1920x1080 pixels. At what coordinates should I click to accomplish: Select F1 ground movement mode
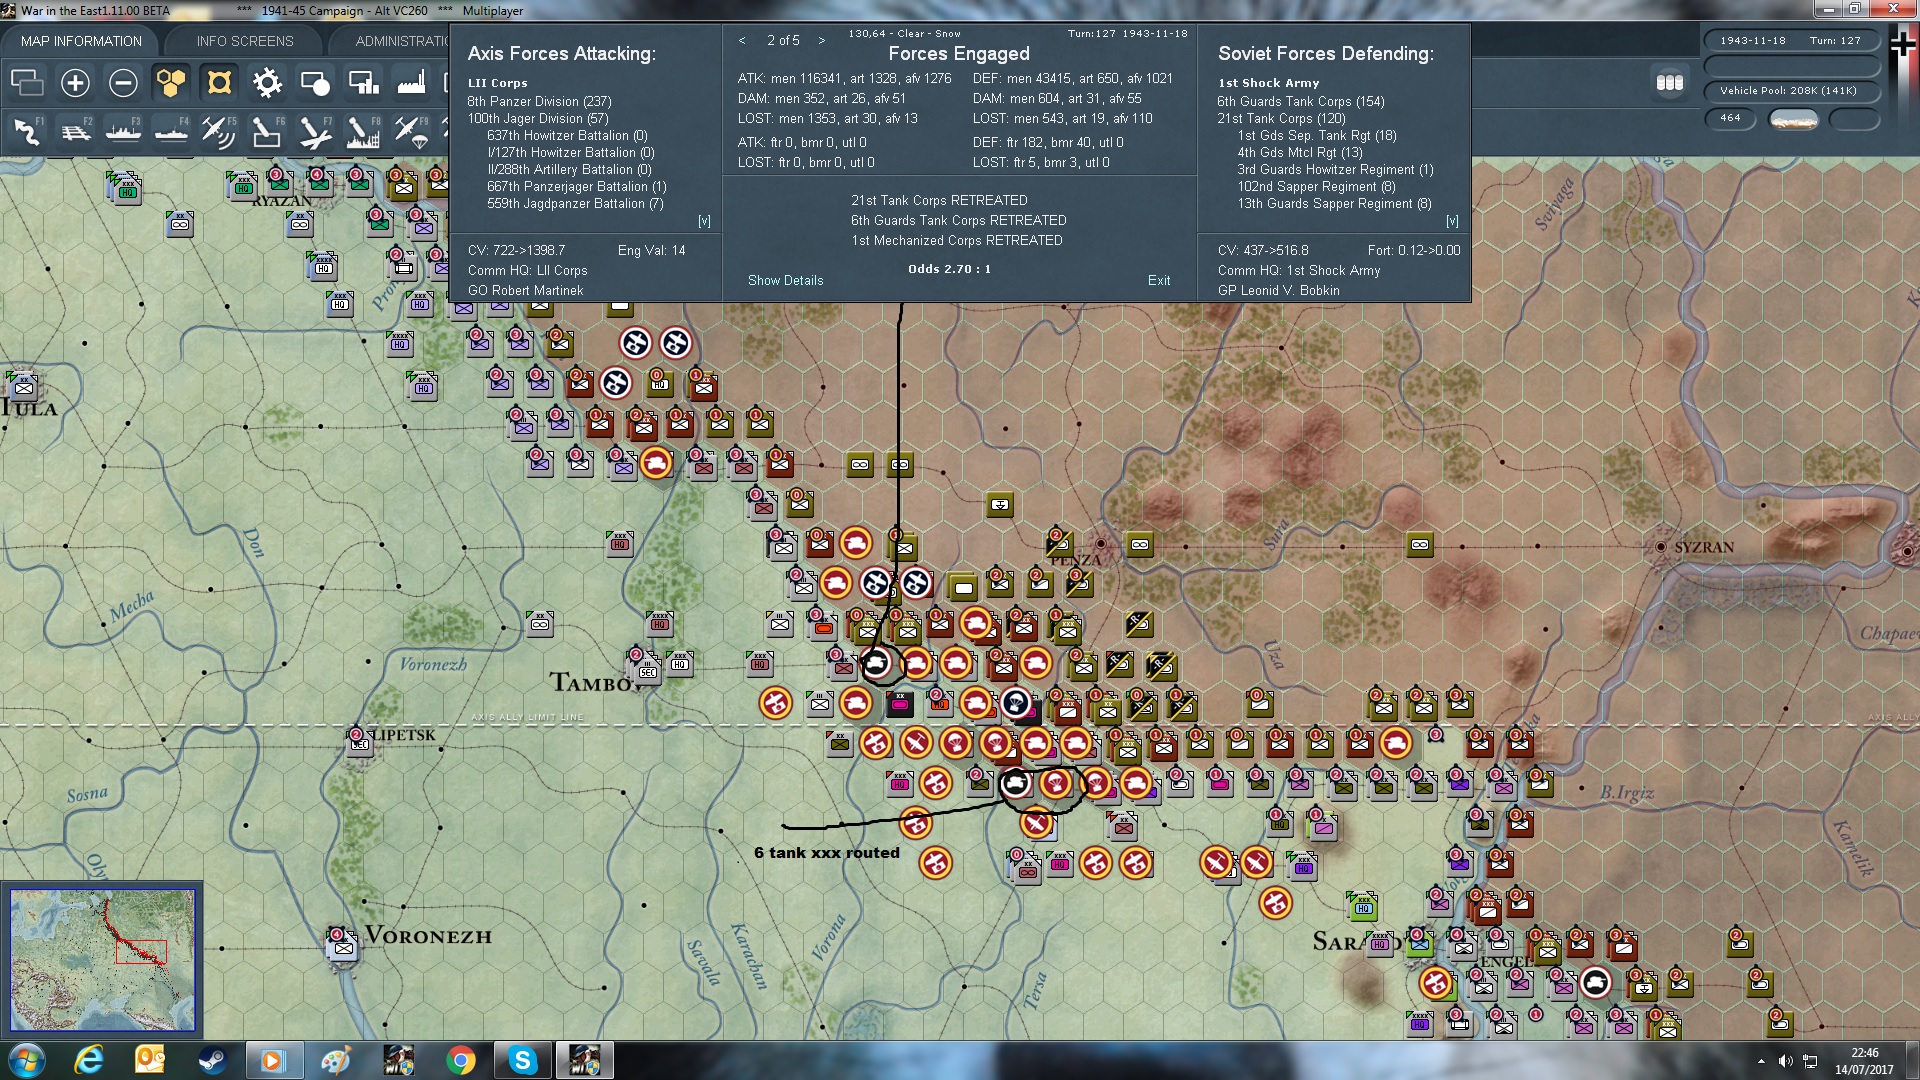[x=27, y=132]
